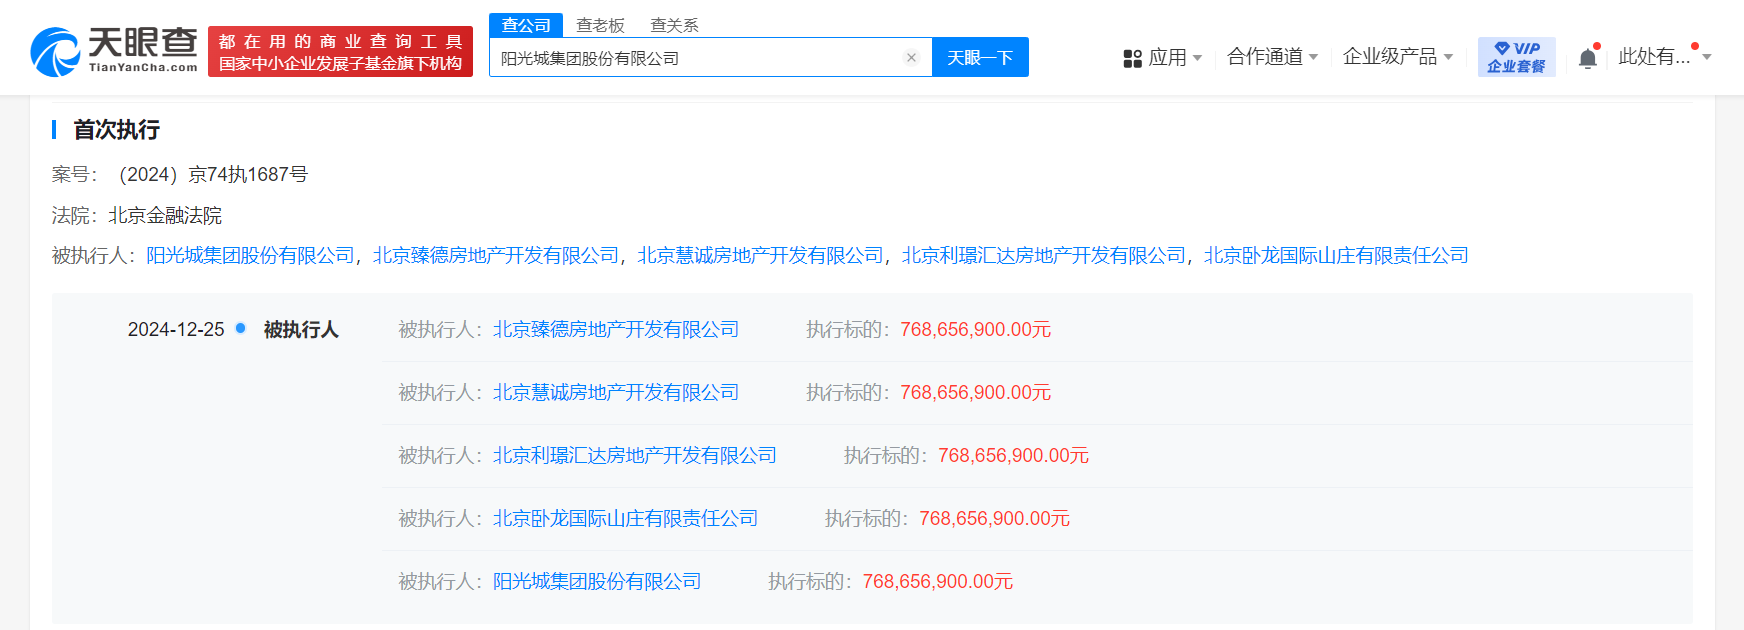Click amount 768,656,900.00元 in 北京慧诚 row
Viewport: 1744px width, 630px height.
point(975,393)
